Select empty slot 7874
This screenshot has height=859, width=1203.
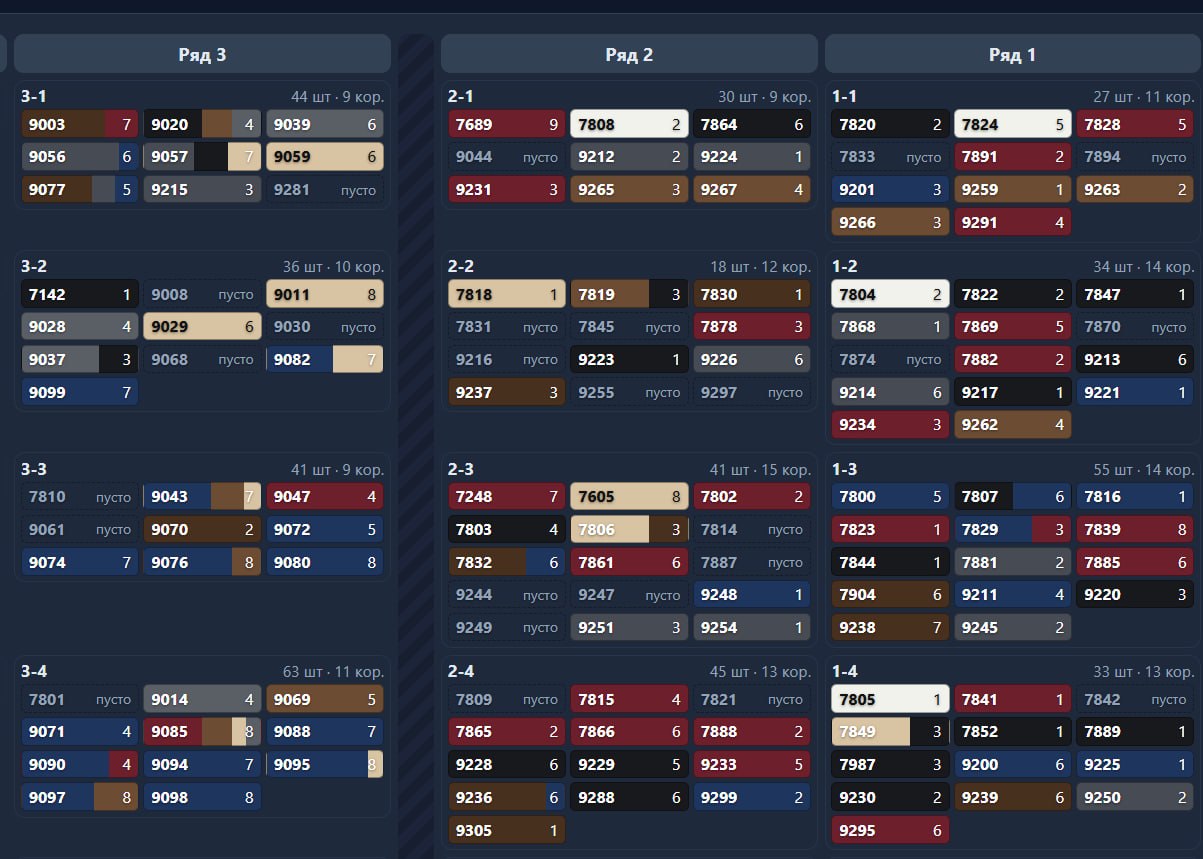tap(890, 359)
